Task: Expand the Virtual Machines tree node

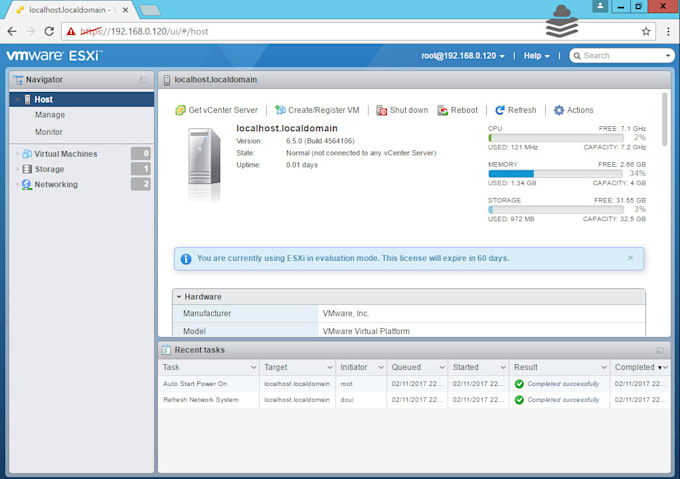Action: point(17,154)
